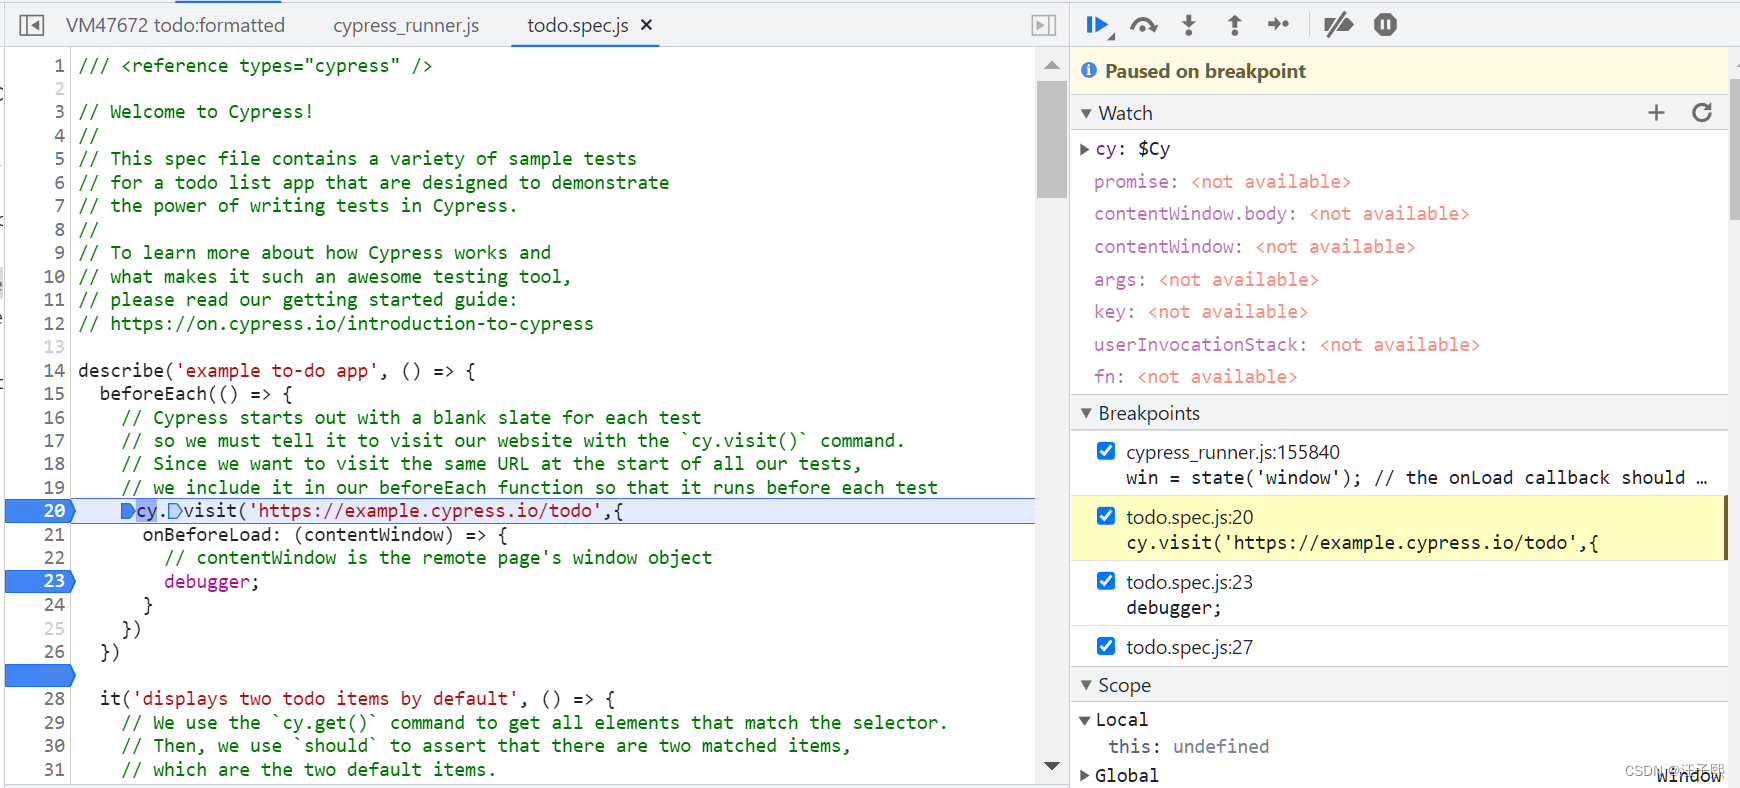Disable todo.spec.js:23 breakpoint checkbox
This screenshot has width=1740, height=788.
point(1106,581)
